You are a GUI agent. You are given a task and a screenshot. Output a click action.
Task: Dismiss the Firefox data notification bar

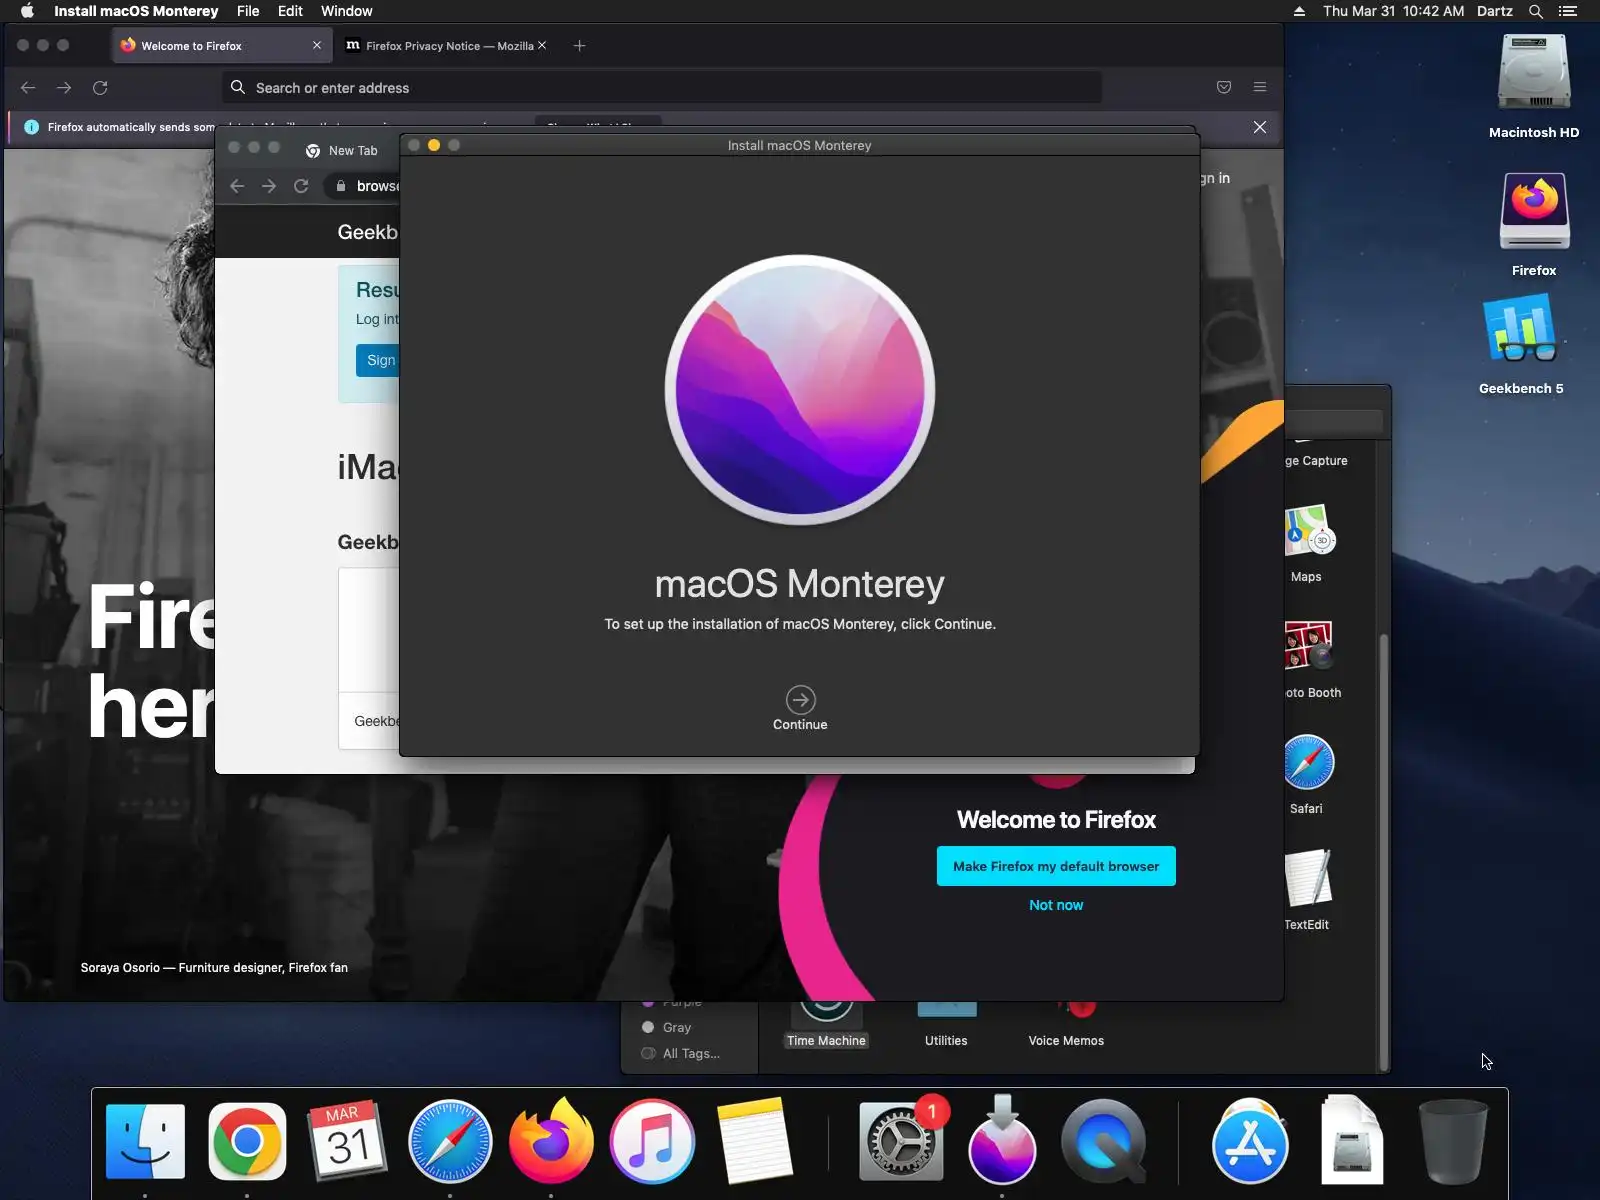pos(1260,127)
